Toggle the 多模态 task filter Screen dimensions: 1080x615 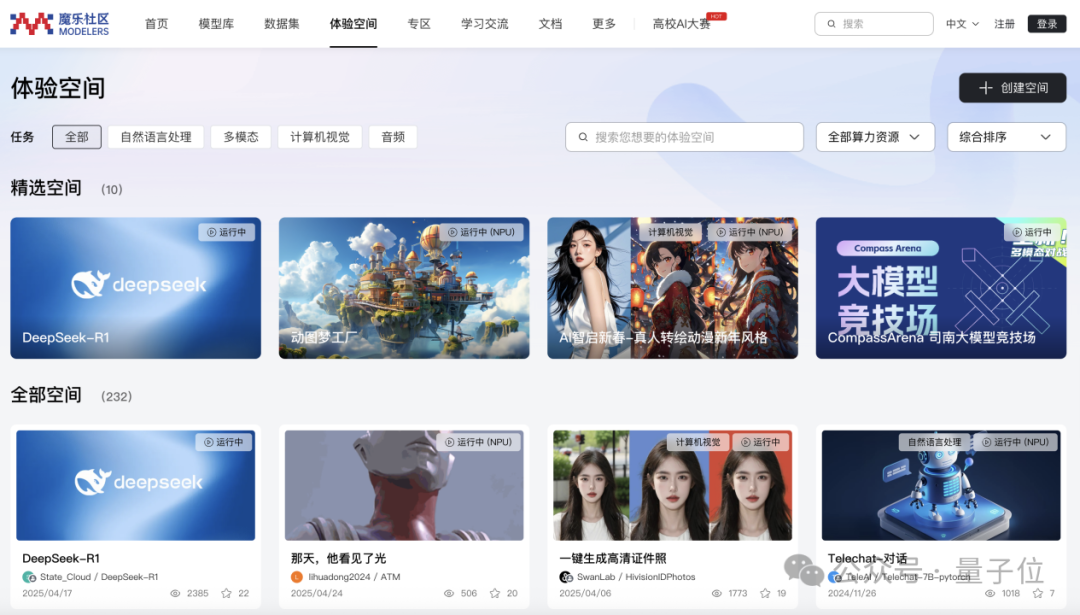click(x=240, y=137)
